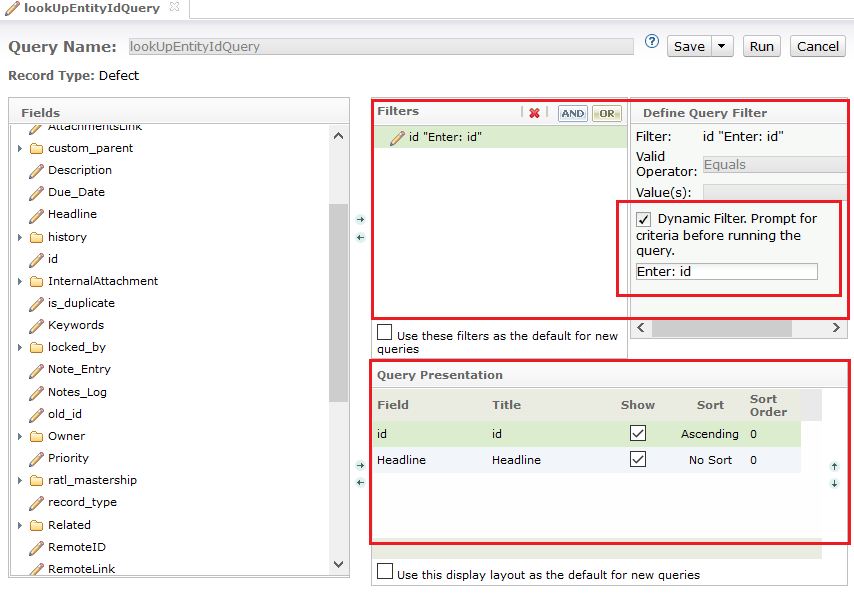The width and height of the screenshot is (854, 599).
Task: Open the help question mark icon
Action: coord(652,42)
